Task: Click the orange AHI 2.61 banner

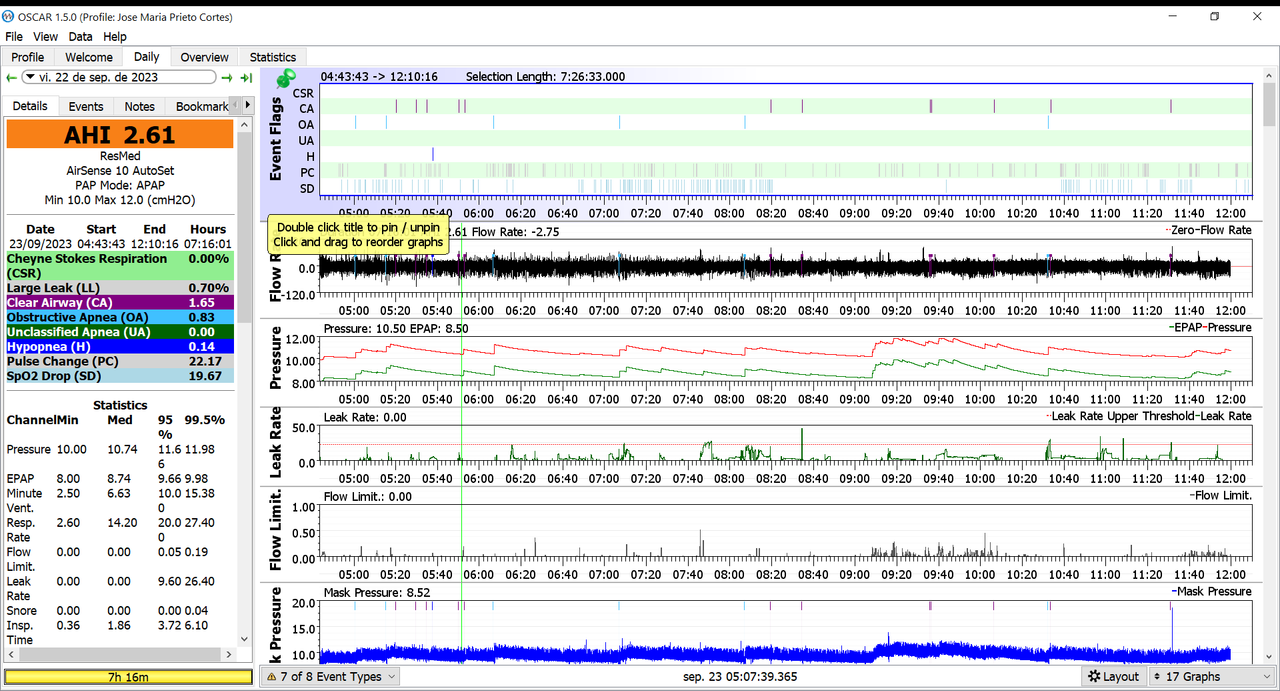Action: point(120,134)
